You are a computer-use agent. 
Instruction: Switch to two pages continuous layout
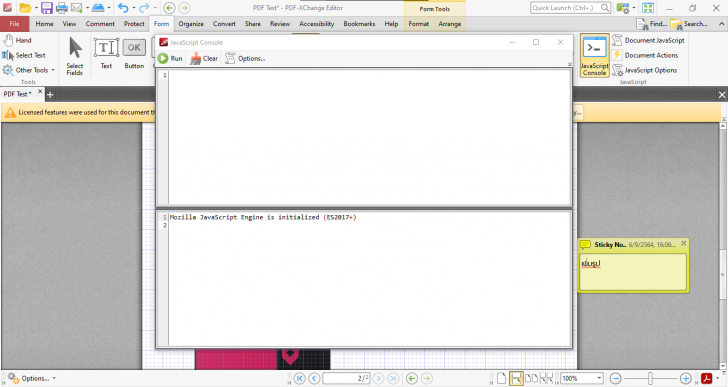[546, 379]
